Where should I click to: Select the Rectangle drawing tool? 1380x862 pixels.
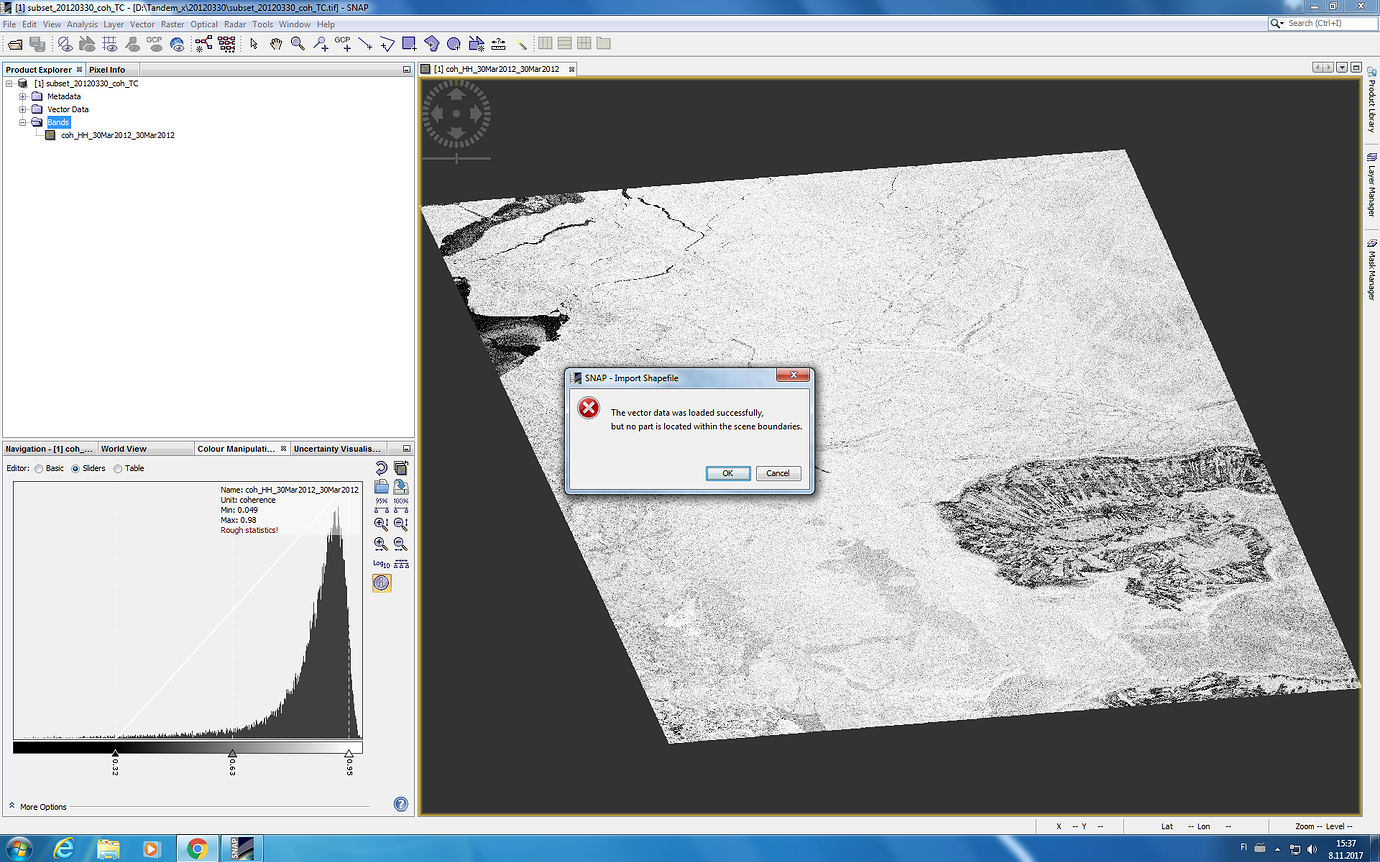[410, 44]
